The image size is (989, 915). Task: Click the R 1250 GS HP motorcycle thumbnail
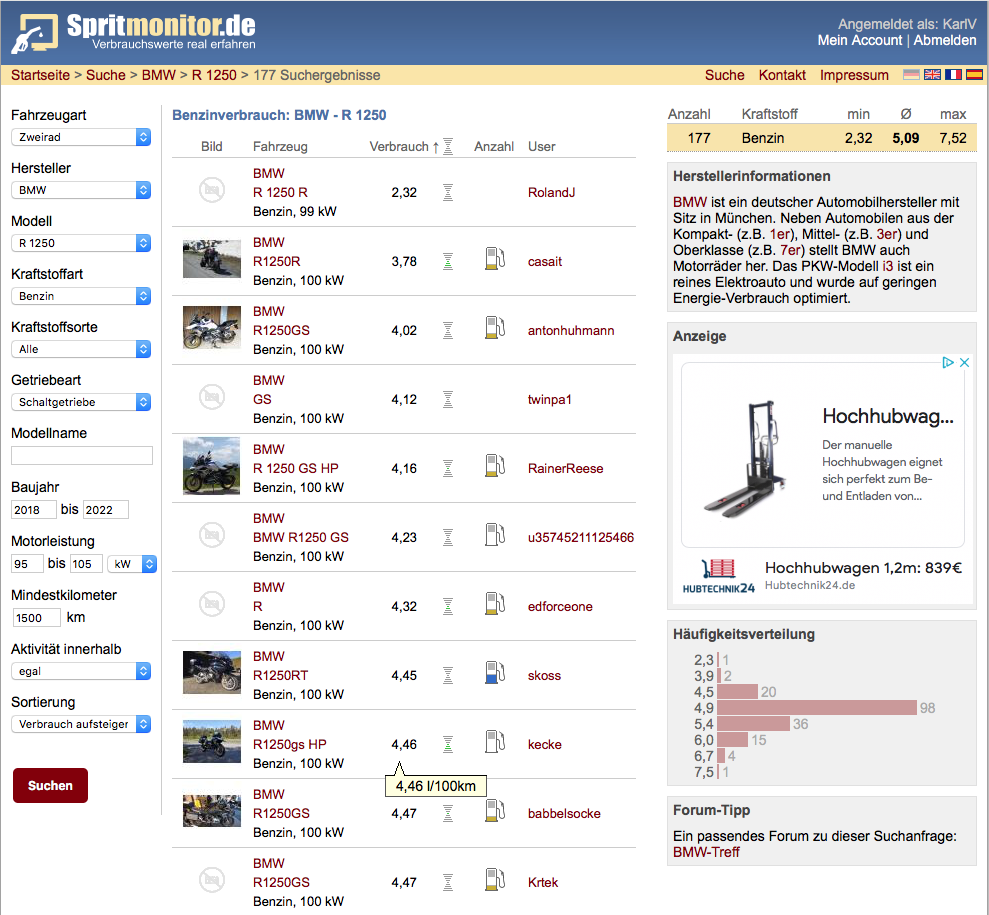click(212, 465)
